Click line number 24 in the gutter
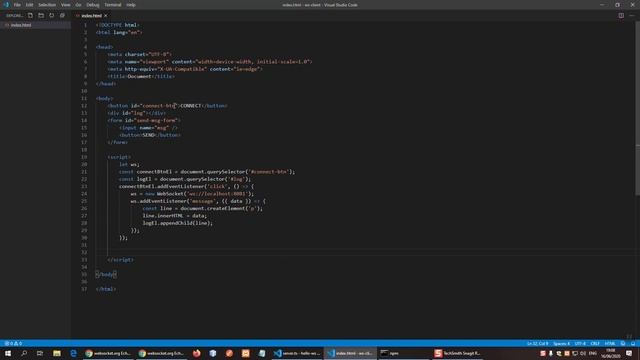The width and height of the screenshot is (640, 360). (84, 194)
